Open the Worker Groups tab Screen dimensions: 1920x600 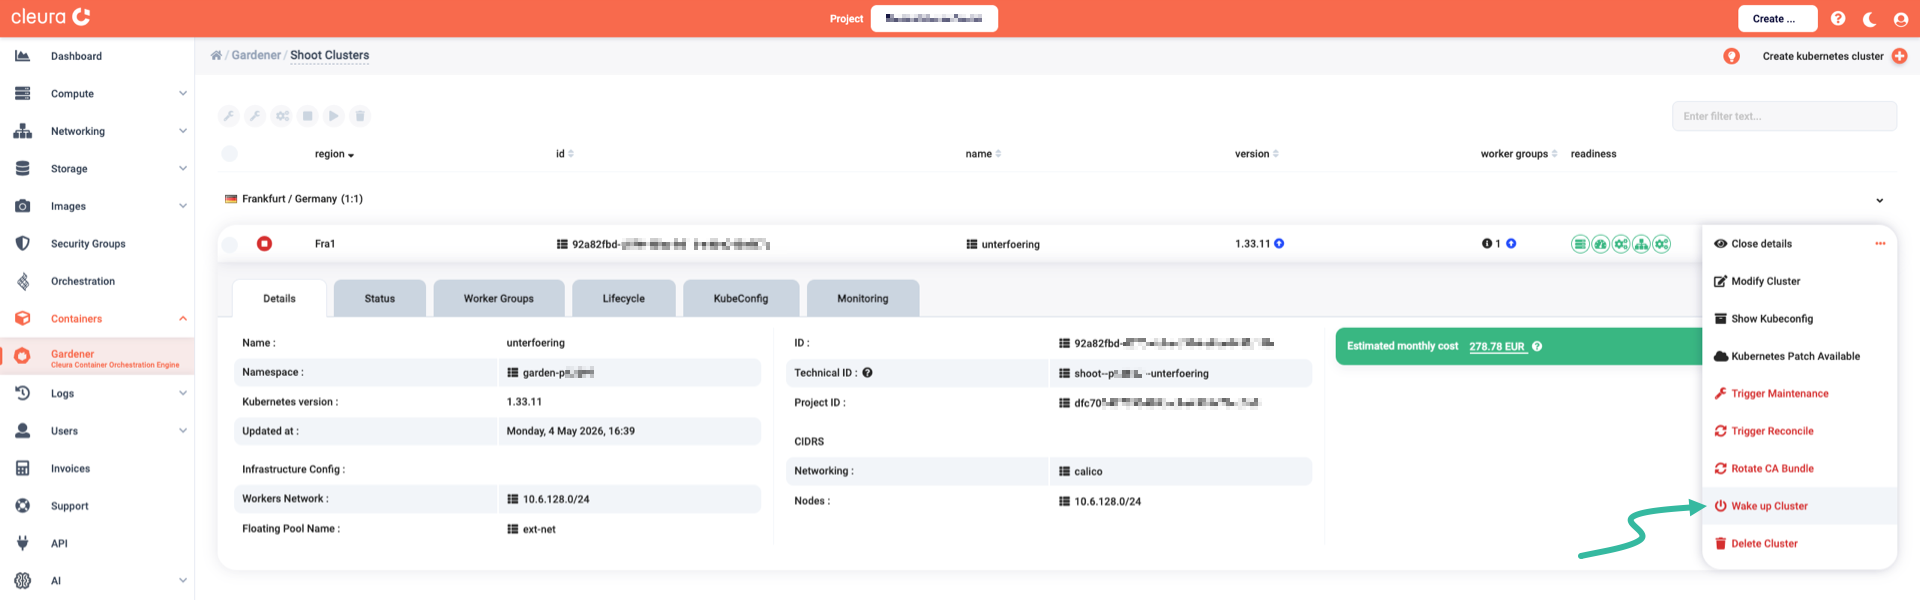click(499, 298)
